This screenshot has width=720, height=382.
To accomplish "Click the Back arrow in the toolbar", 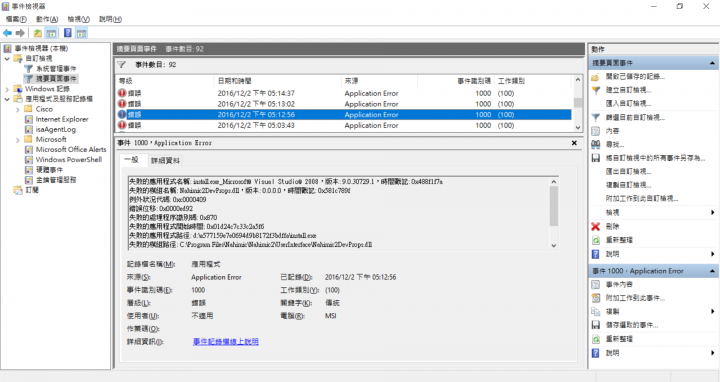I will (x=7, y=33).
